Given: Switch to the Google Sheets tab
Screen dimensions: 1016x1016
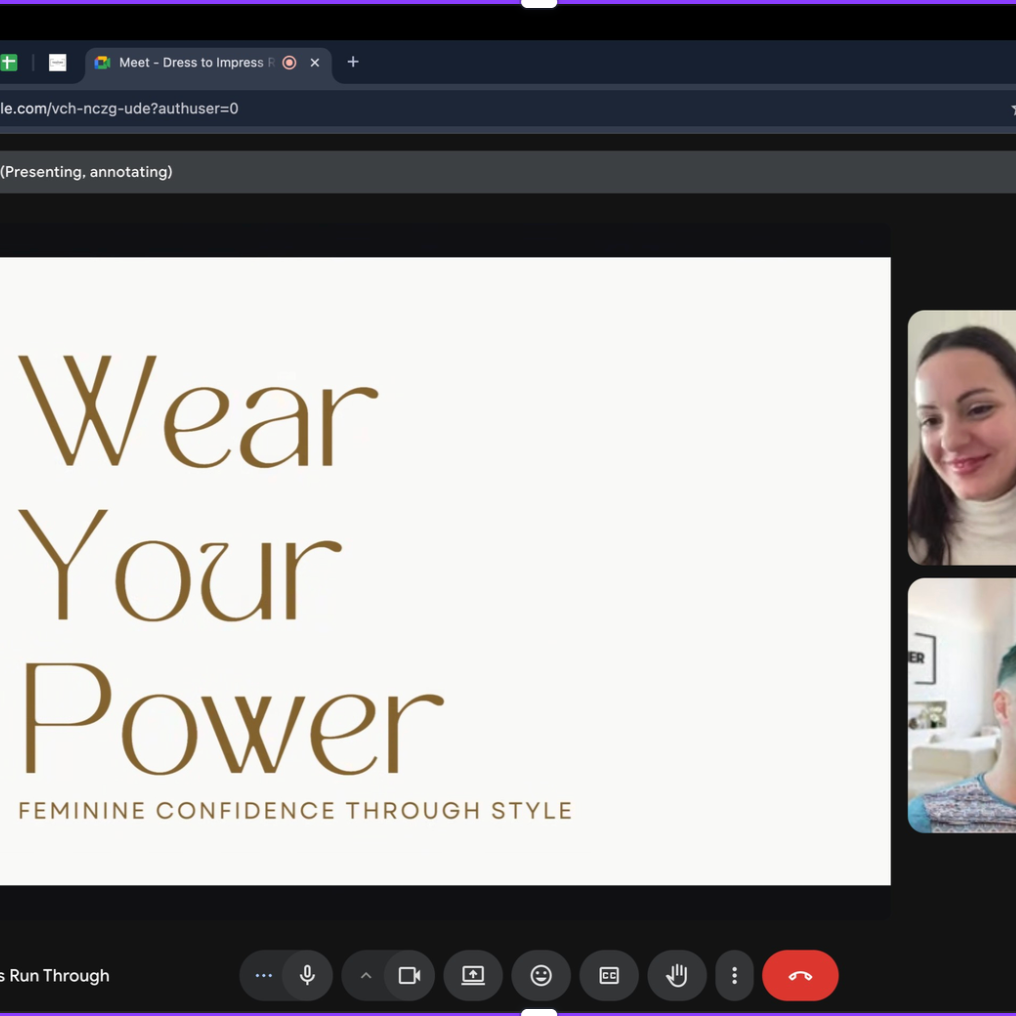Looking at the screenshot, I should (x=9, y=62).
